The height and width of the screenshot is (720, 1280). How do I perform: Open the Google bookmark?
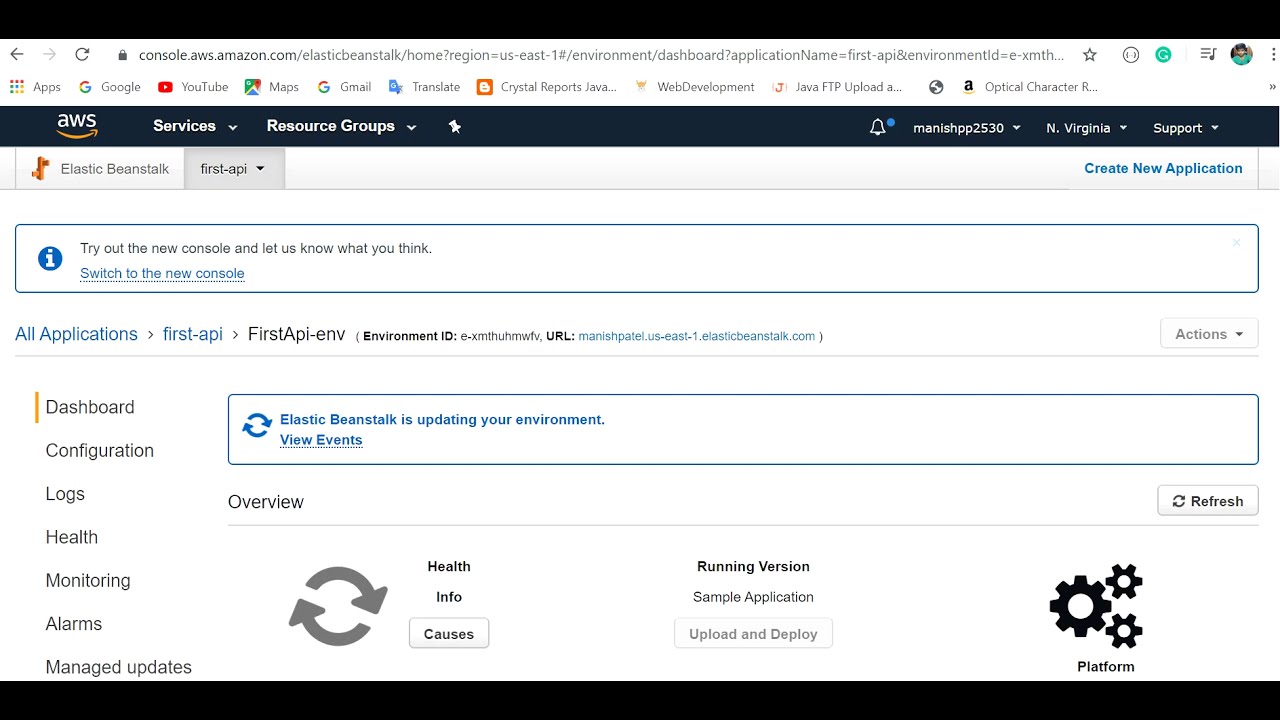coord(110,87)
